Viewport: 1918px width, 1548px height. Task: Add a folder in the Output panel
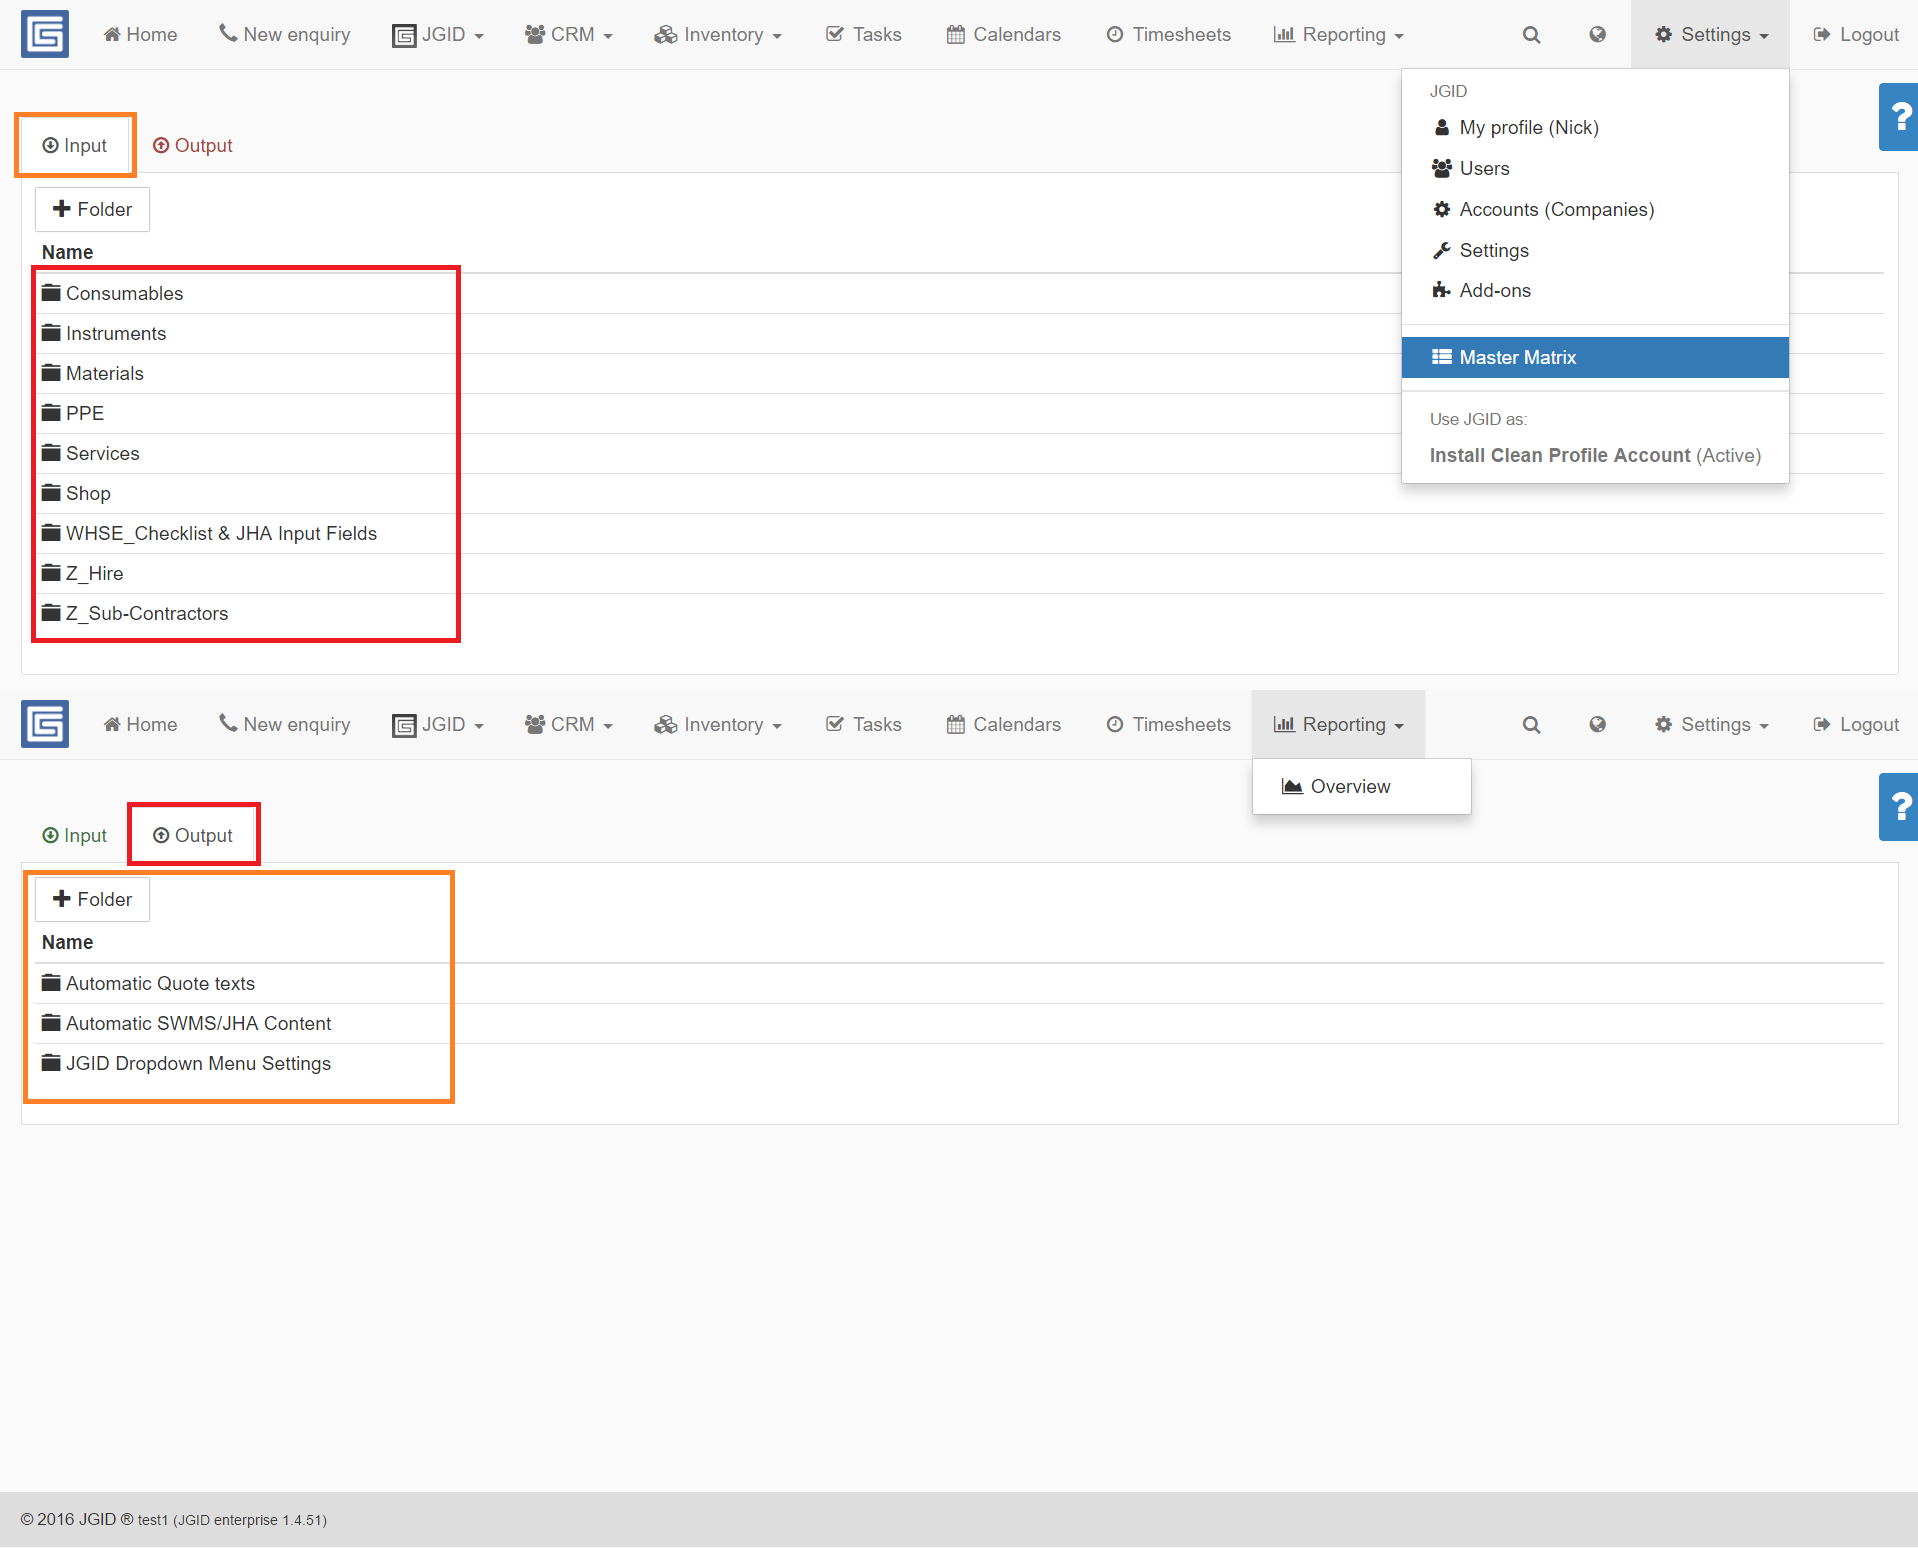point(92,899)
